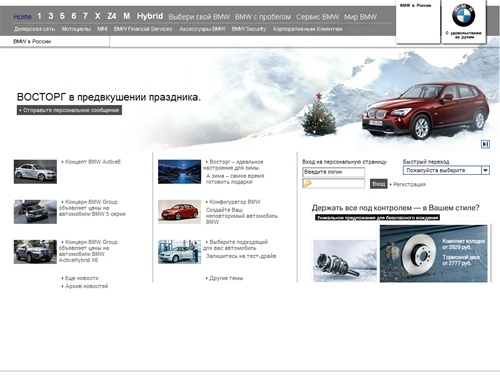This screenshot has height=375, width=500.
Task: Click 'Держать все под контролем' headline
Action: pyautogui.click(x=395, y=208)
